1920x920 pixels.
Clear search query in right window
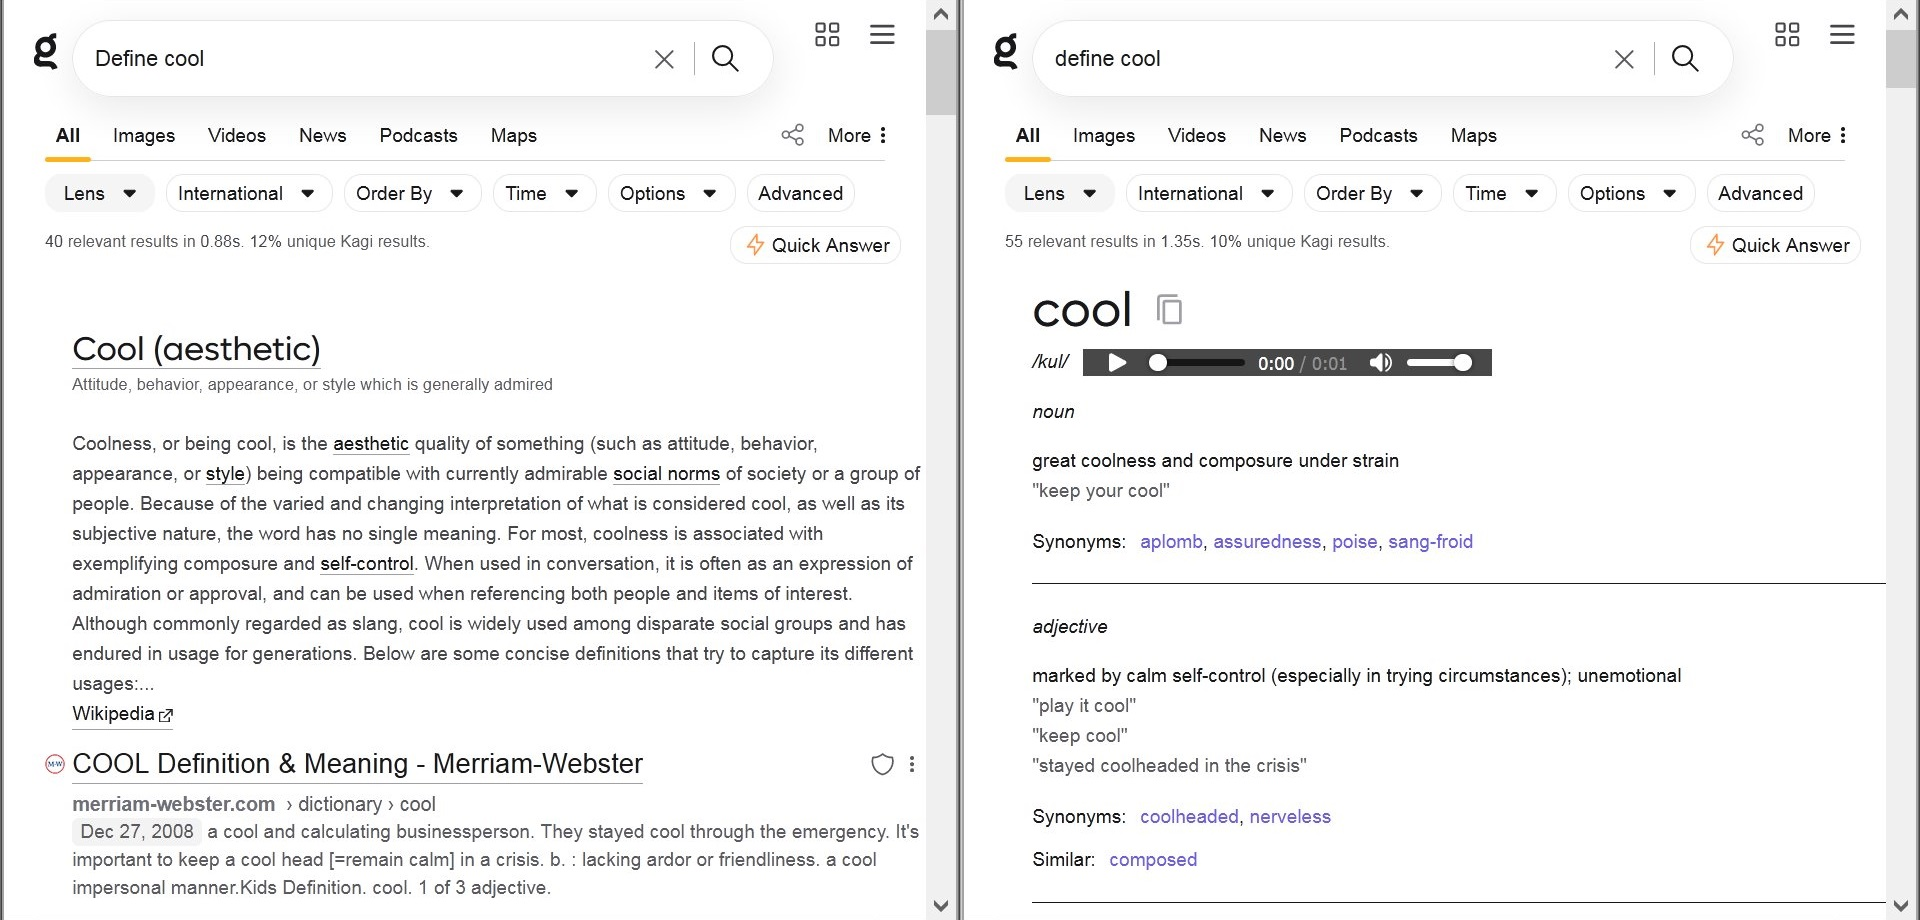(x=1624, y=59)
